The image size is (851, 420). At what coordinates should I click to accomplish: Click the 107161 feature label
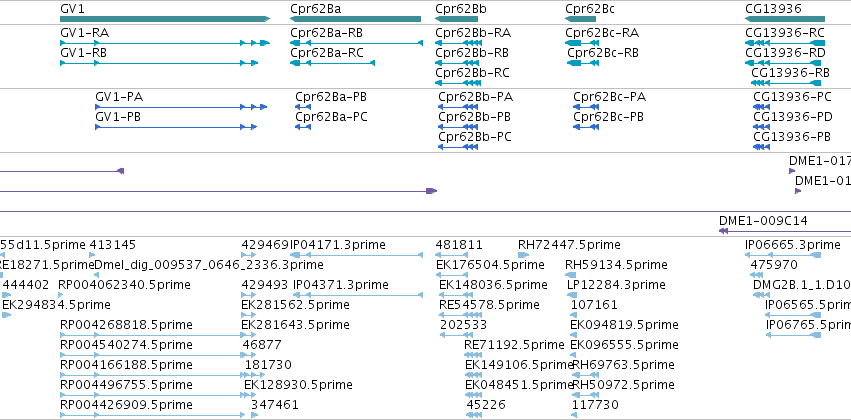tap(594, 305)
